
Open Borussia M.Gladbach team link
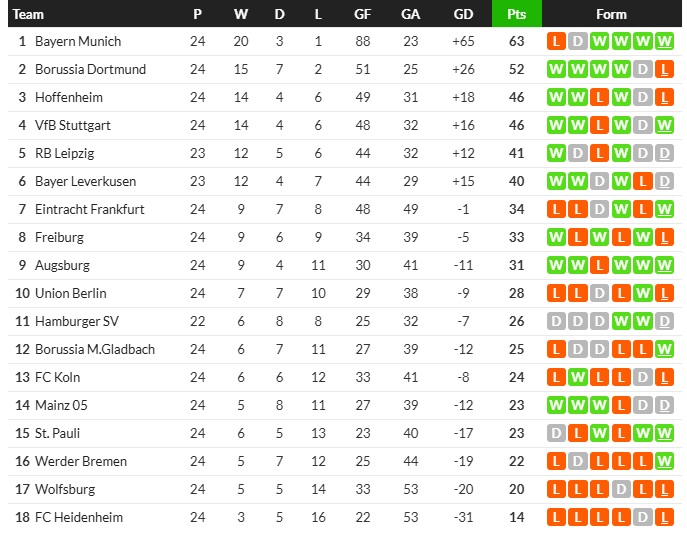[95, 350]
